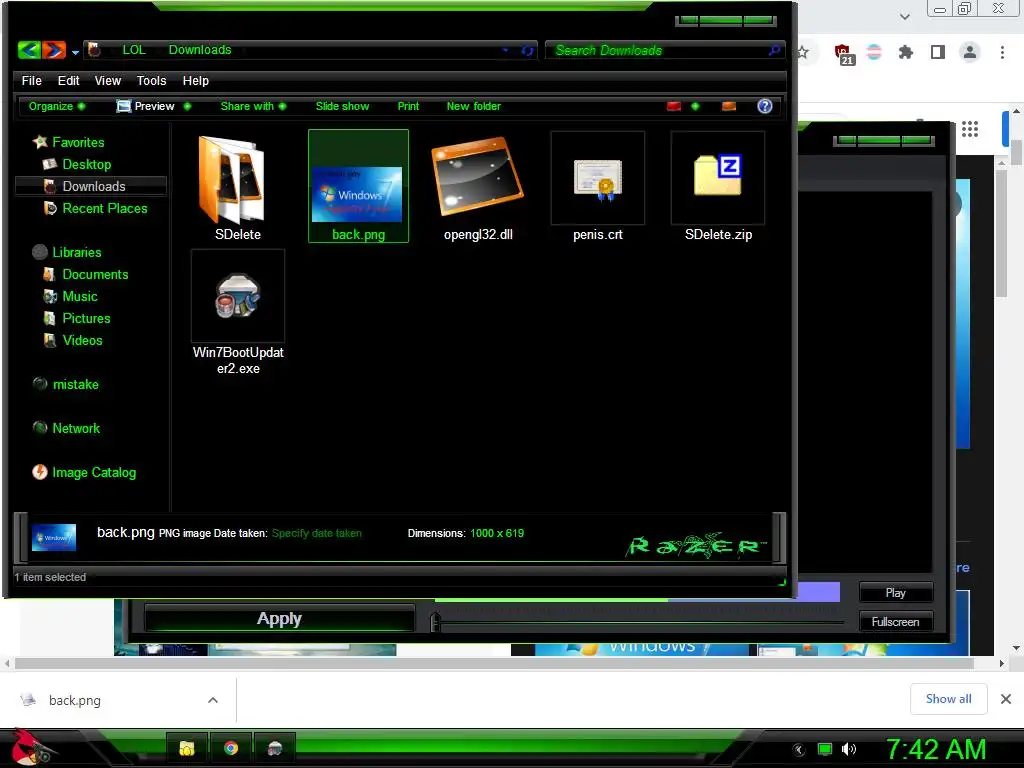Click the Chrome side panel icon
The width and height of the screenshot is (1024, 768).
pos(938,52)
